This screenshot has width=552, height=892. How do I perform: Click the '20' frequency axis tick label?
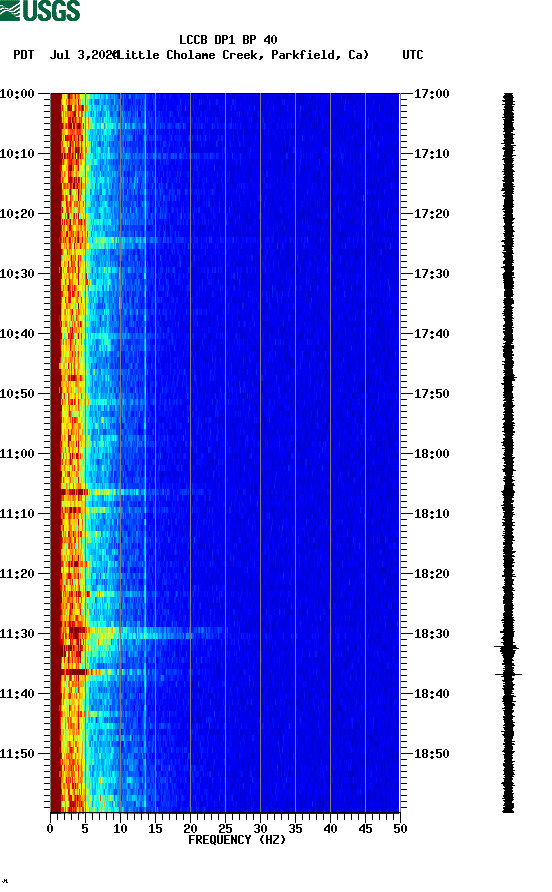[190, 829]
